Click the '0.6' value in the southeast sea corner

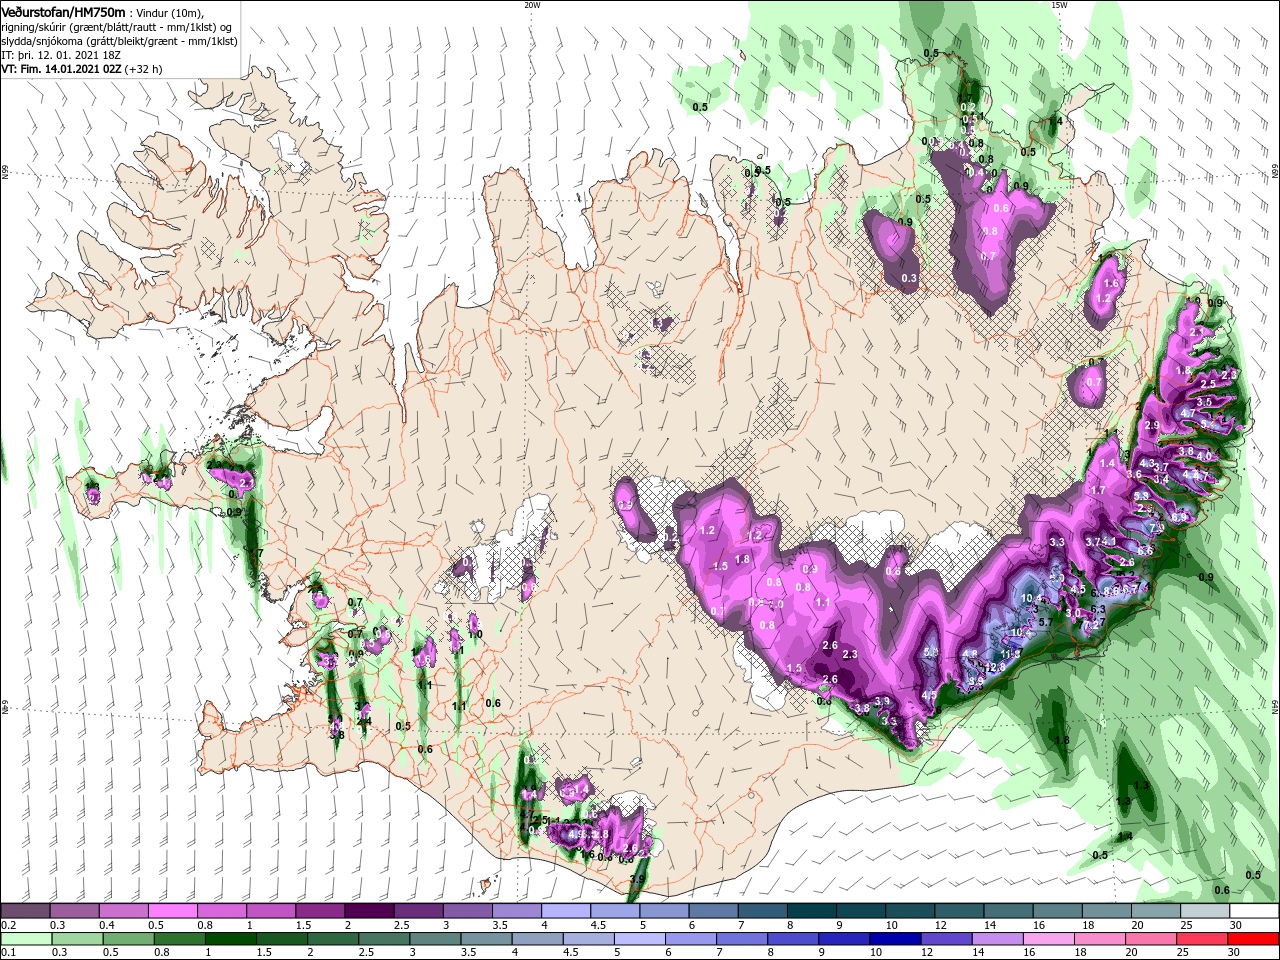[x=1222, y=890]
